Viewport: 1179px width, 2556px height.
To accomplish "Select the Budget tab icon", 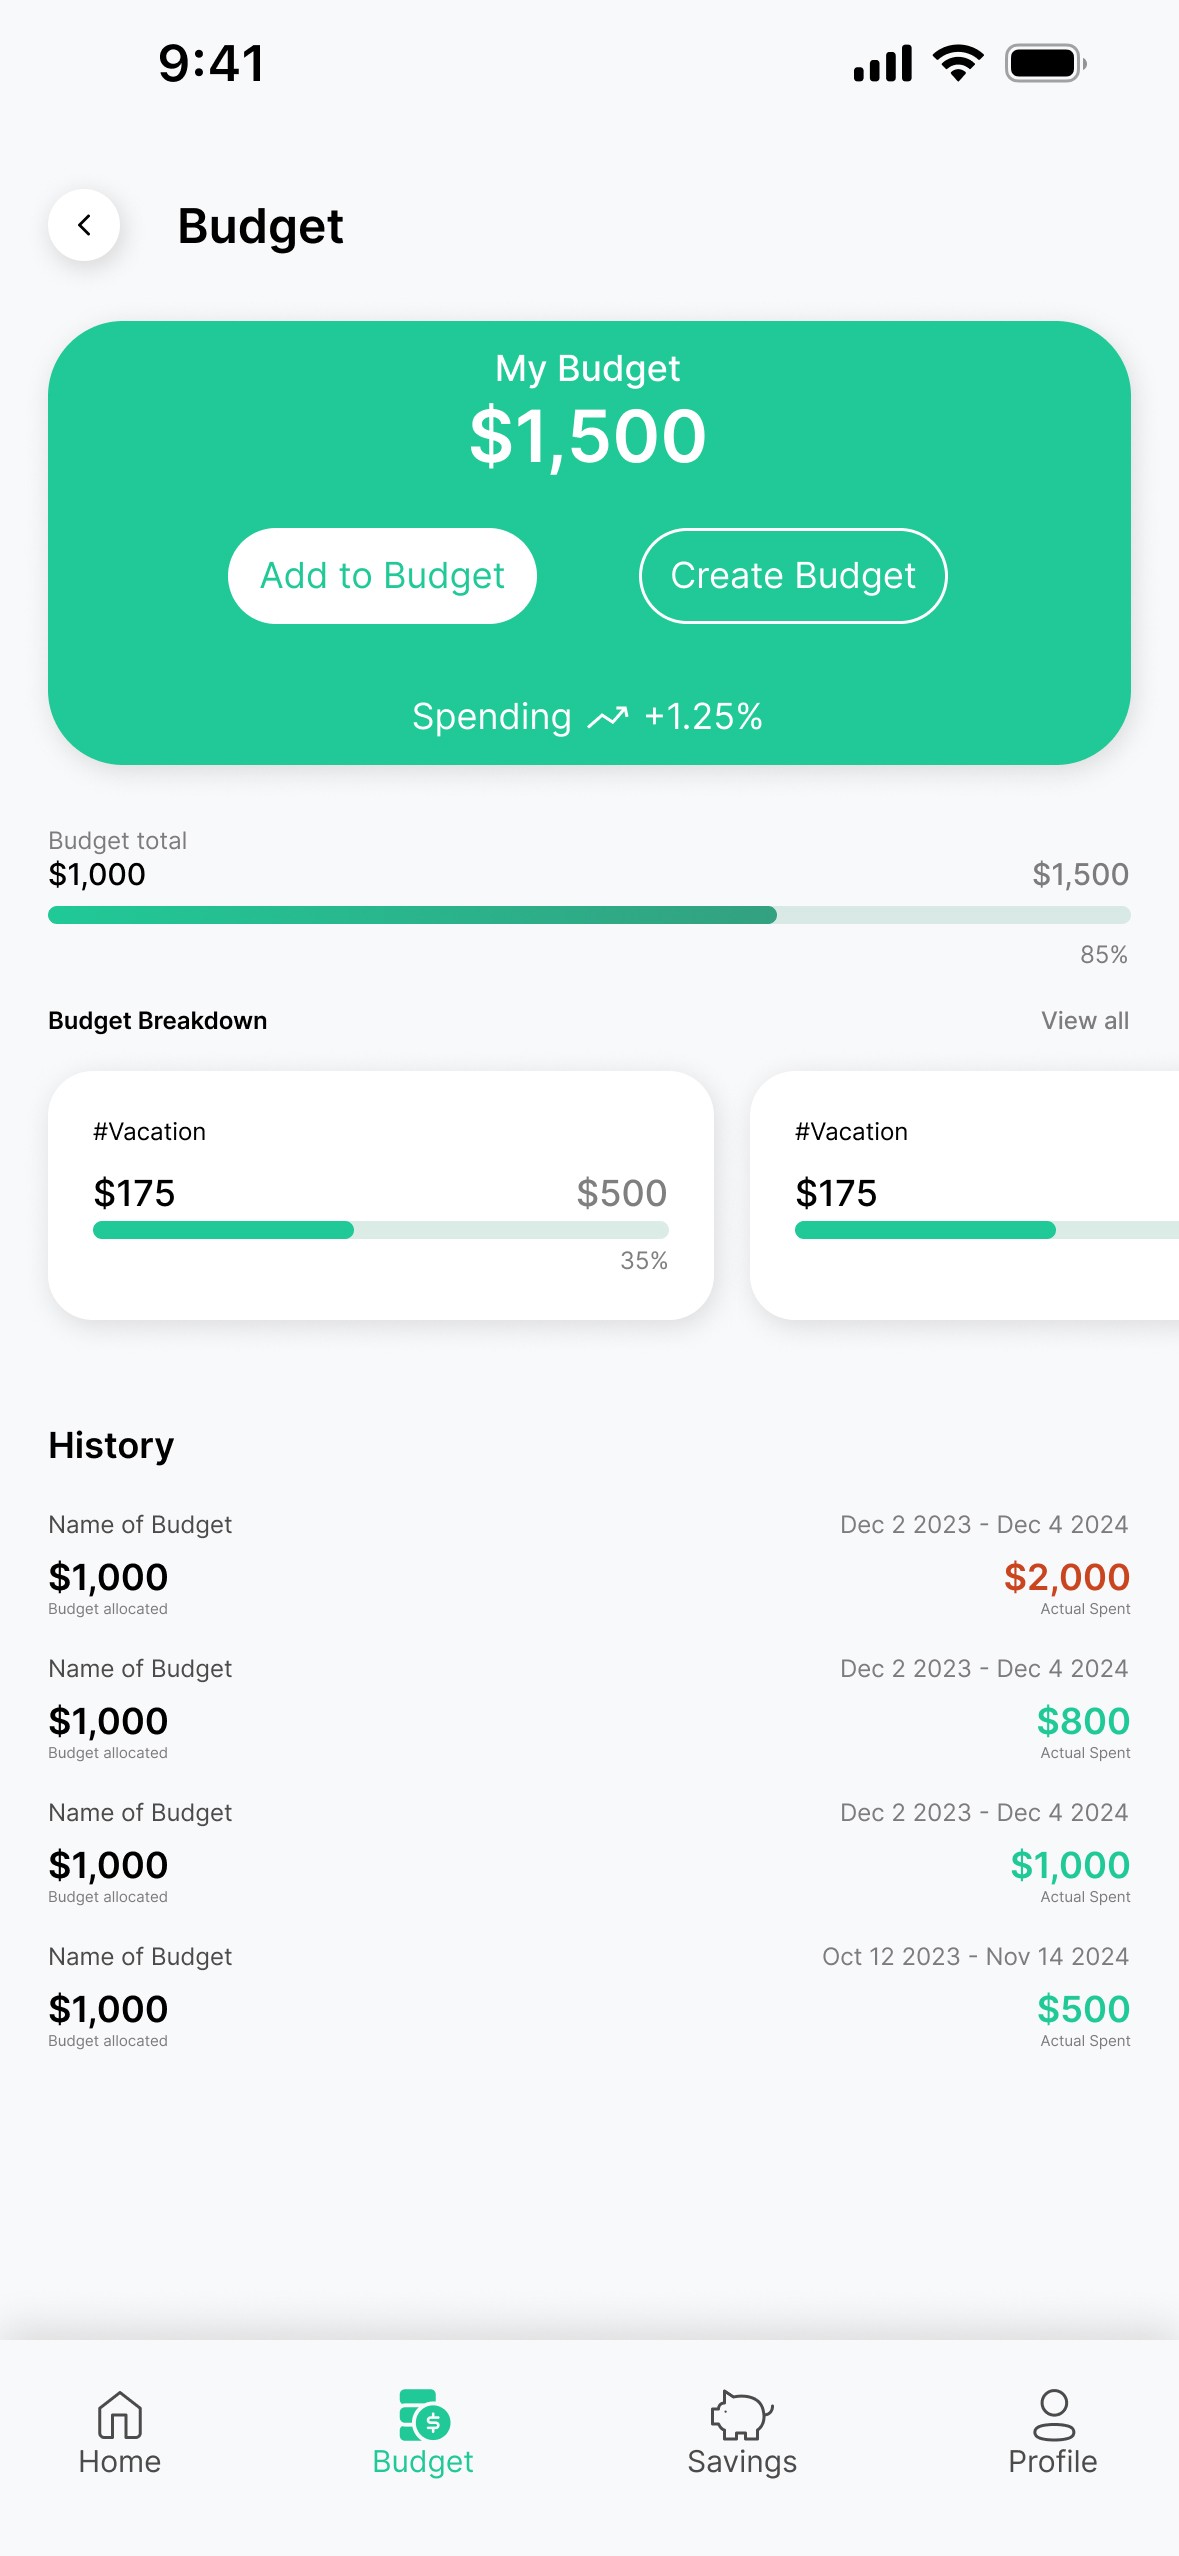I will (424, 2415).
